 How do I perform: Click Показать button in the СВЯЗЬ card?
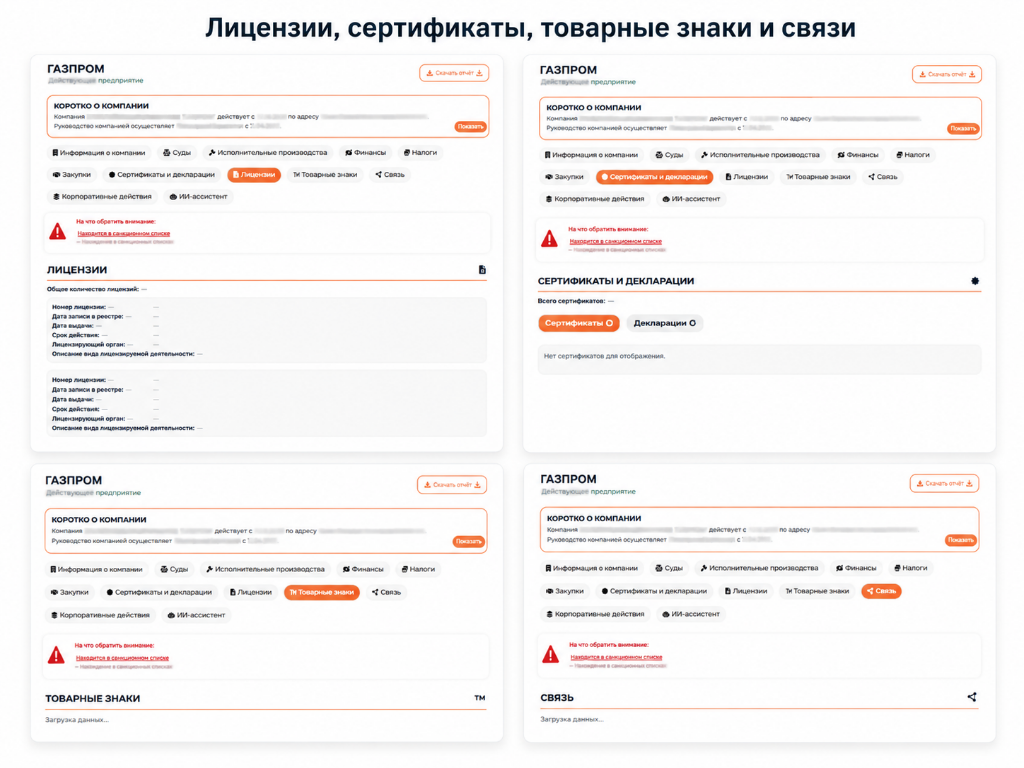tap(961, 540)
